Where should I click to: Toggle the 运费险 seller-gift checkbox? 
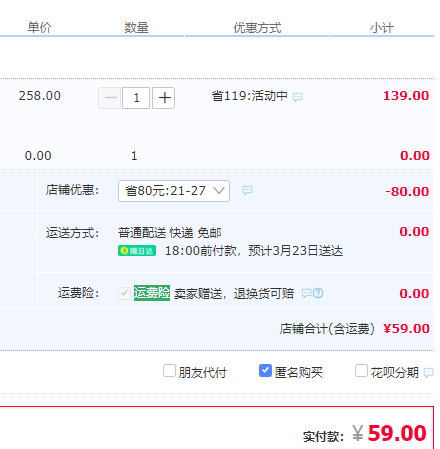pos(124,293)
